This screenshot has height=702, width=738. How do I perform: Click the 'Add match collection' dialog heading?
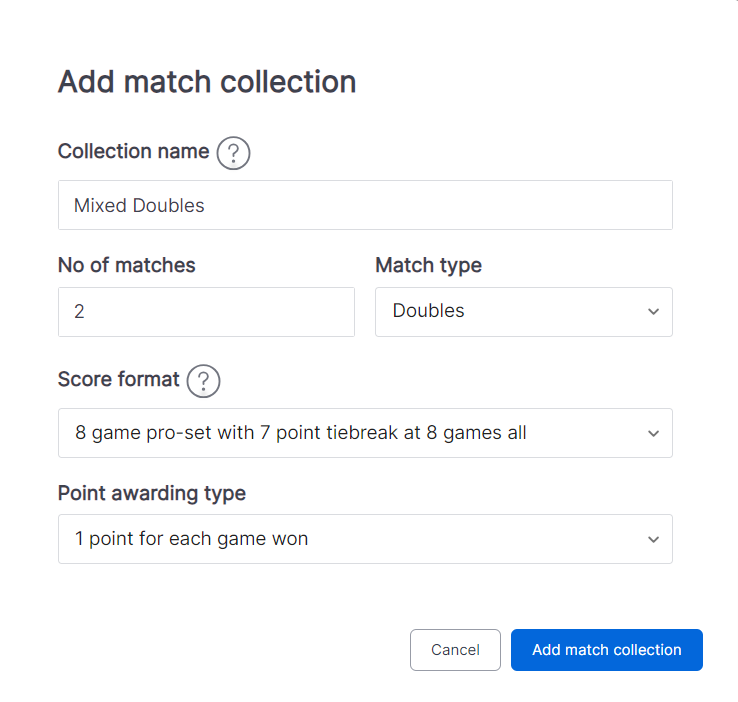207,82
